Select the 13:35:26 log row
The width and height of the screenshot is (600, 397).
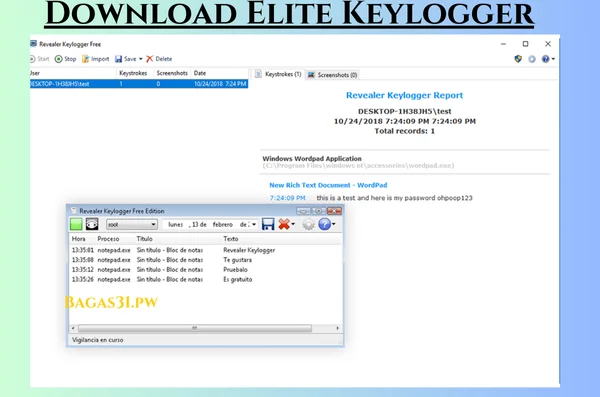[x=205, y=279]
